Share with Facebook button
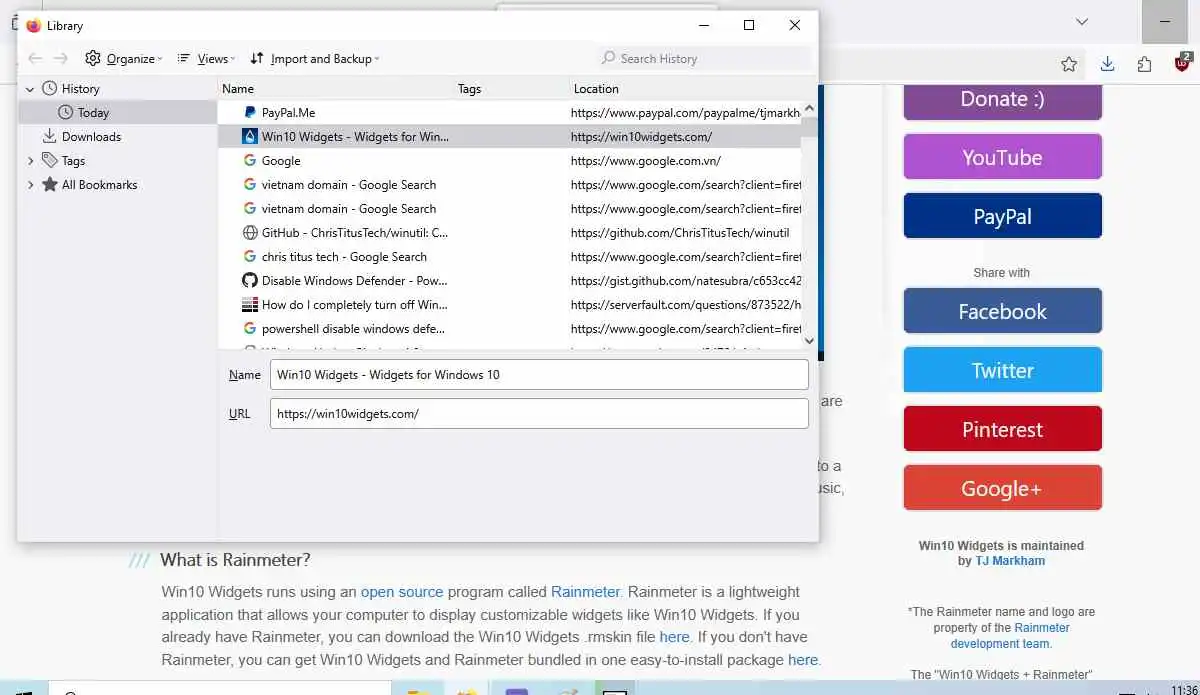1200x695 pixels. [x=1002, y=311]
